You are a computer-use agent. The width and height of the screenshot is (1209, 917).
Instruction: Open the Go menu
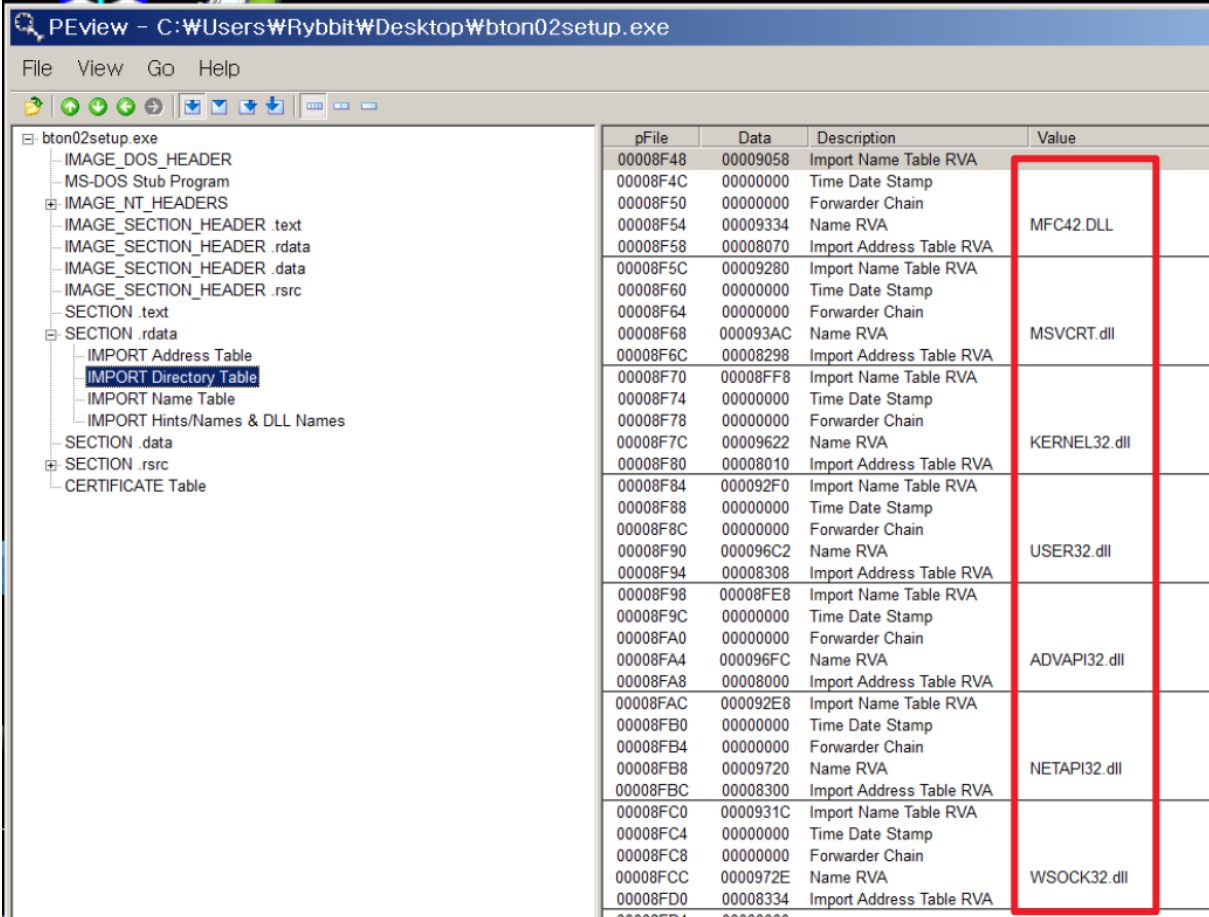pos(161,68)
